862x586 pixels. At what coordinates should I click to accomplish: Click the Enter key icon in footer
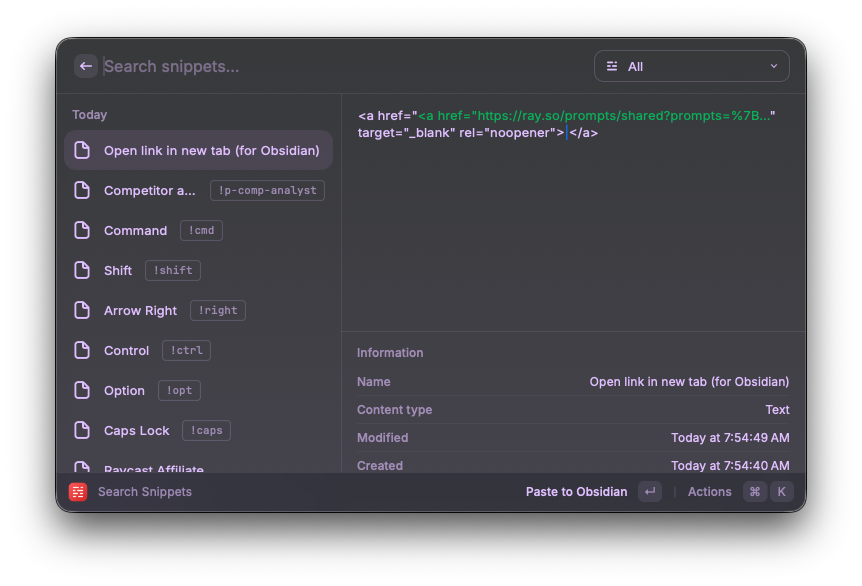coord(650,492)
